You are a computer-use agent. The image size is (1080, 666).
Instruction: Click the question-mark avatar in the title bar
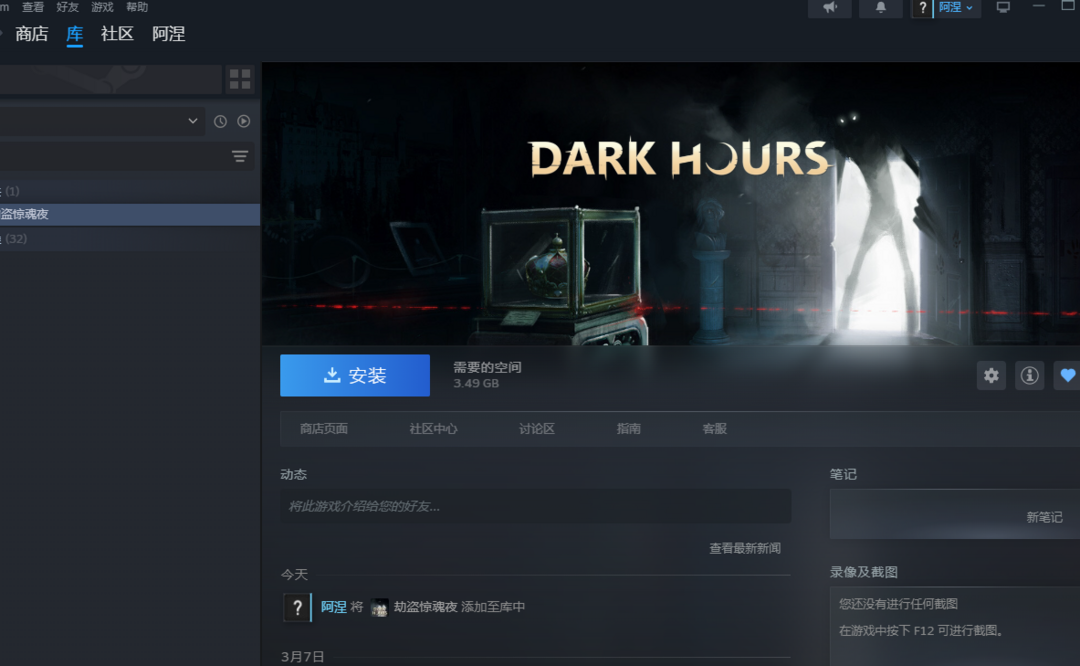pos(922,8)
